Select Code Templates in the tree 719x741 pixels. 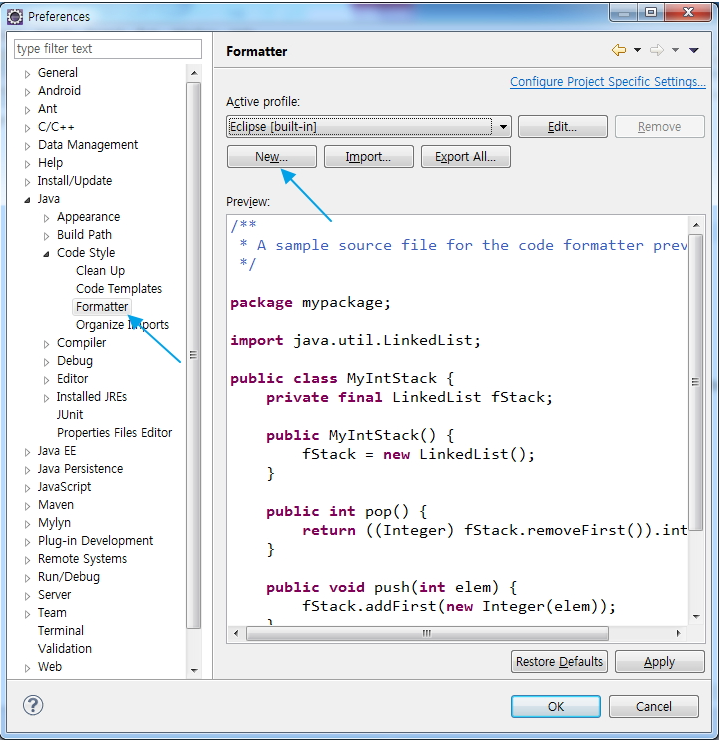tap(119, 289)
